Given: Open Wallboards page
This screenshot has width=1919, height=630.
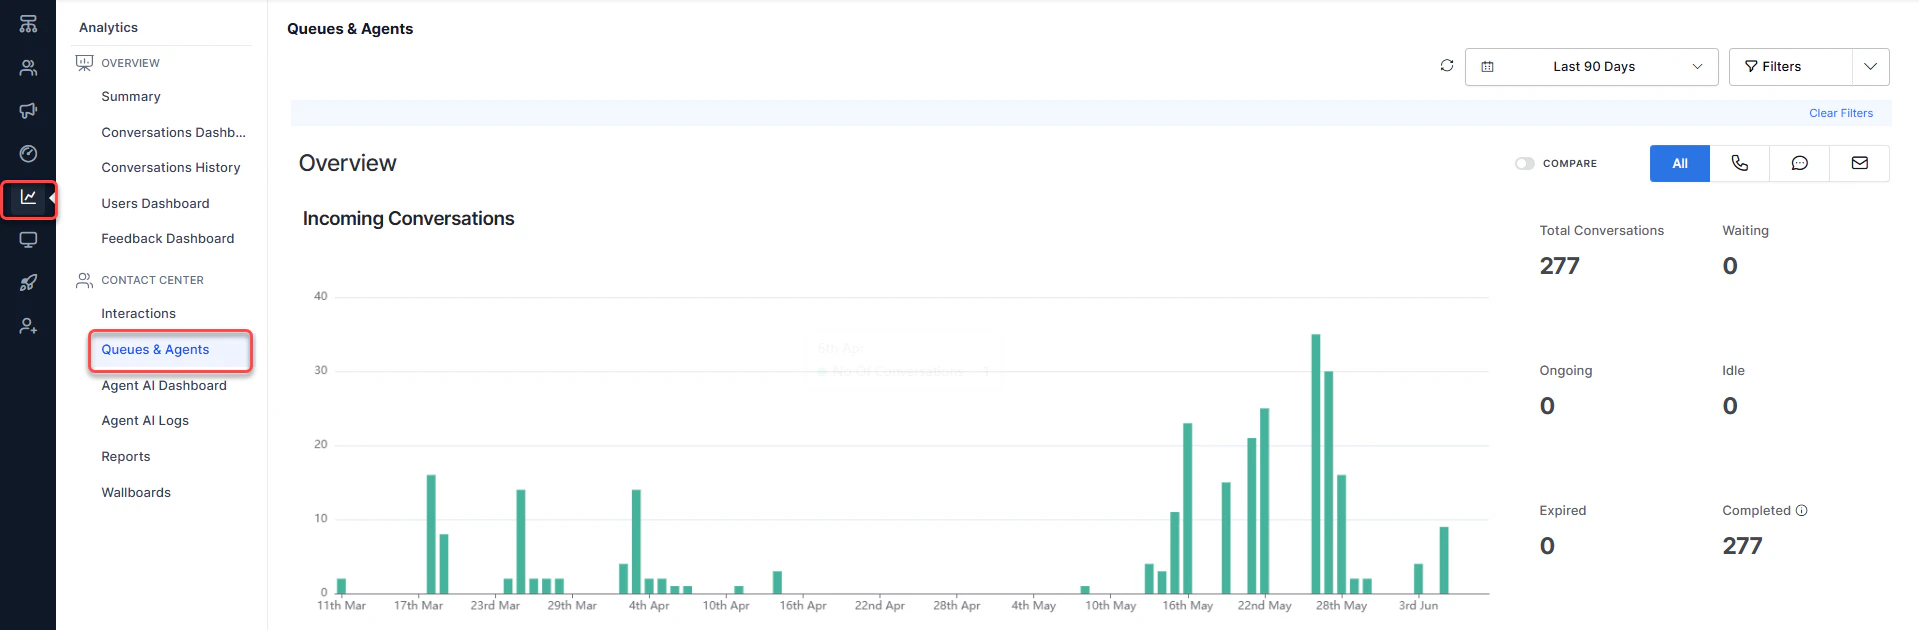Looking at the screenshot, I should tap(136, 493).
